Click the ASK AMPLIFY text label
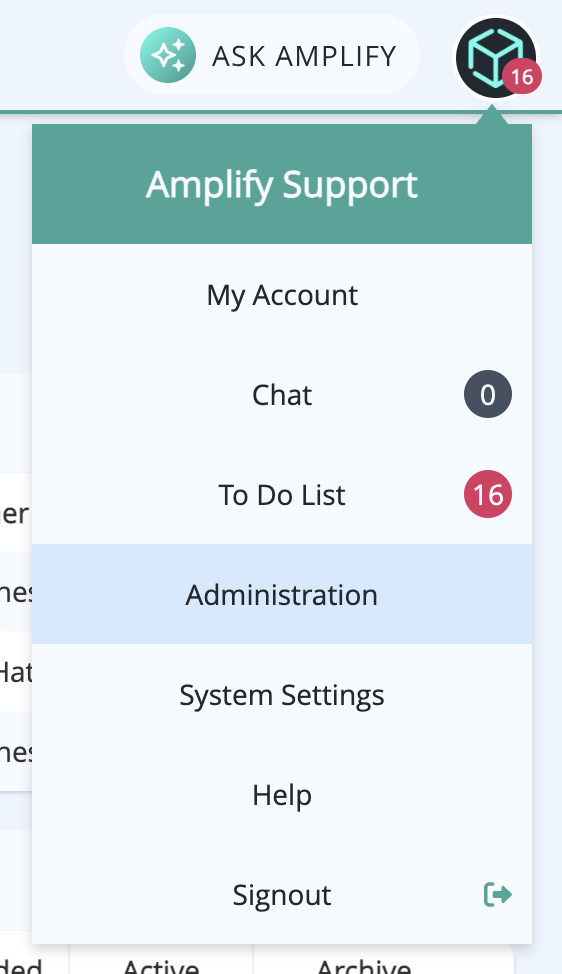This screenshot has height=974, width=562. tap(304, 56)
